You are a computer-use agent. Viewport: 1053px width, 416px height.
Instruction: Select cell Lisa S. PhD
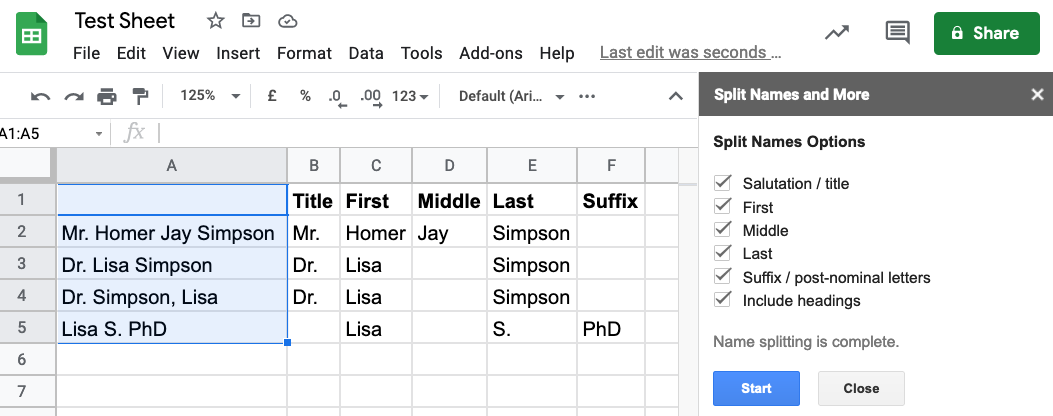172,328
